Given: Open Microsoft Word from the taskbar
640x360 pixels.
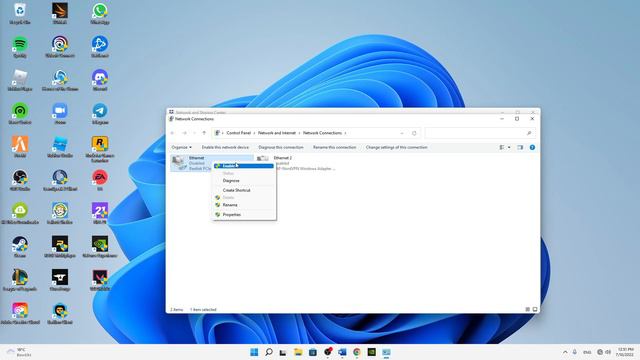Looking at the screenshot, I should pos(342,352).
